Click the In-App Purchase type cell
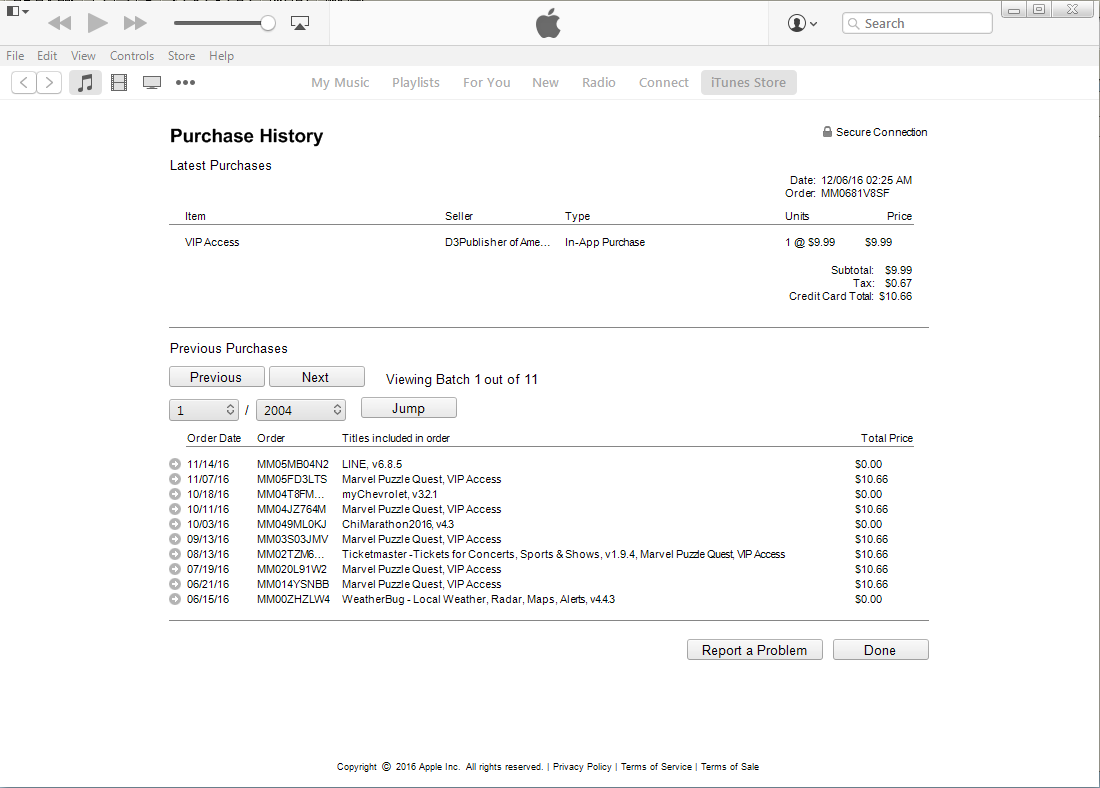Image resolution: width=1100 pixels, height=788 pixels. [x=605, y=242]
